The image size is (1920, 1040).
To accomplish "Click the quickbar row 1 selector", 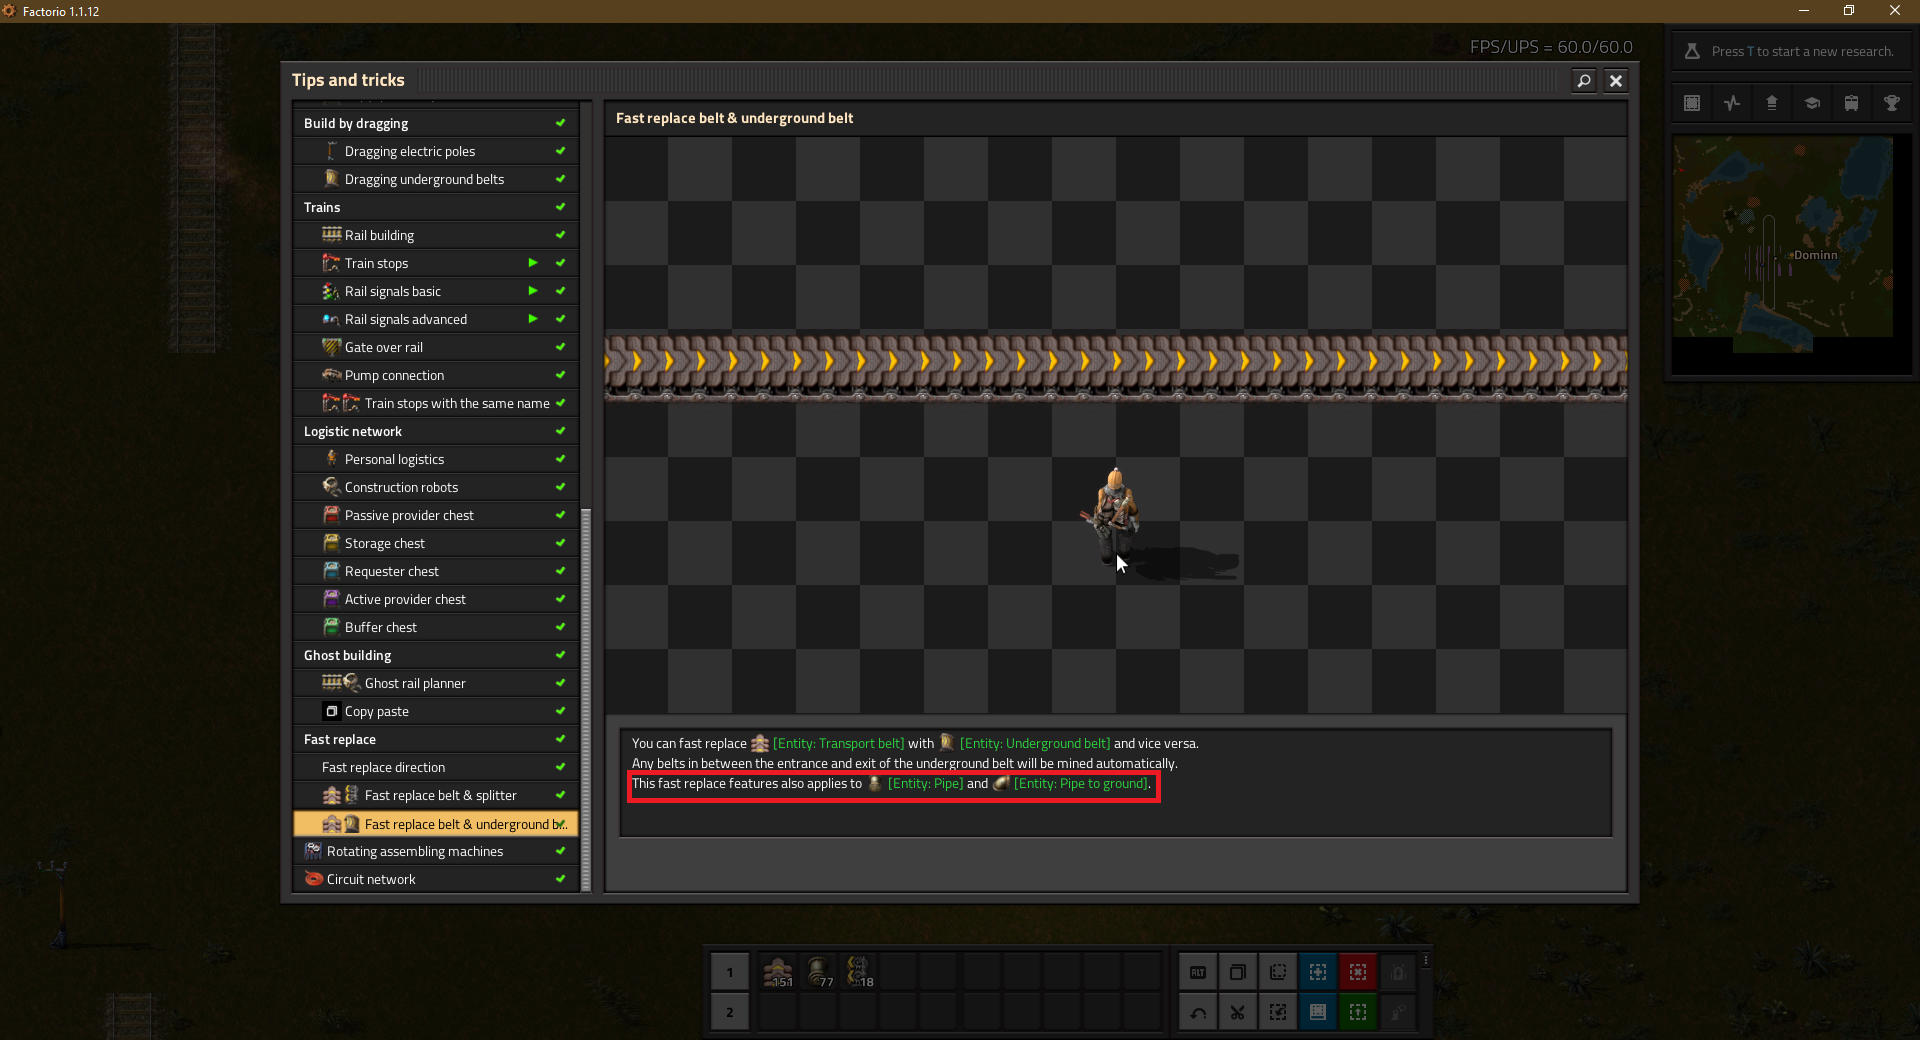I will tap(730, 972).
